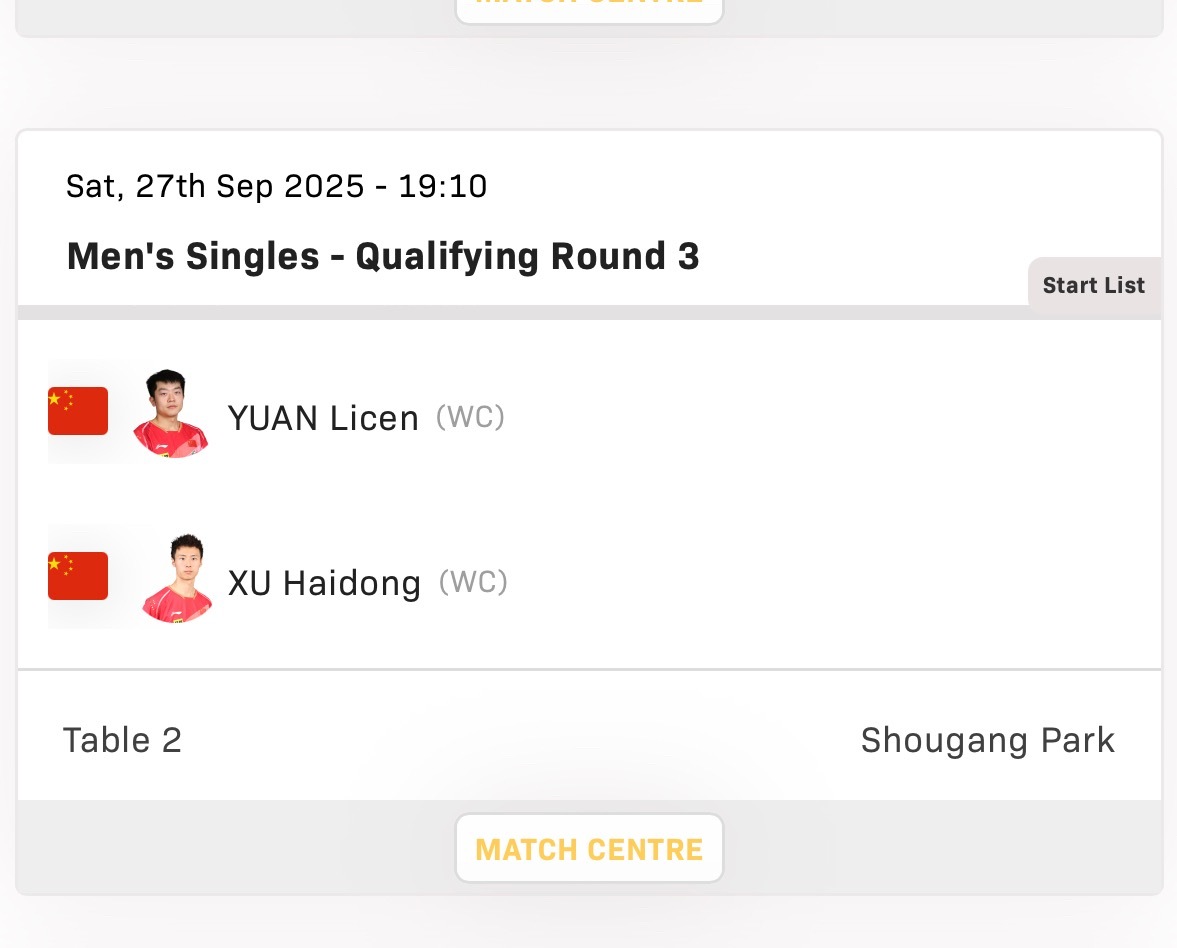Select the Men's Singles heading text

193,256
